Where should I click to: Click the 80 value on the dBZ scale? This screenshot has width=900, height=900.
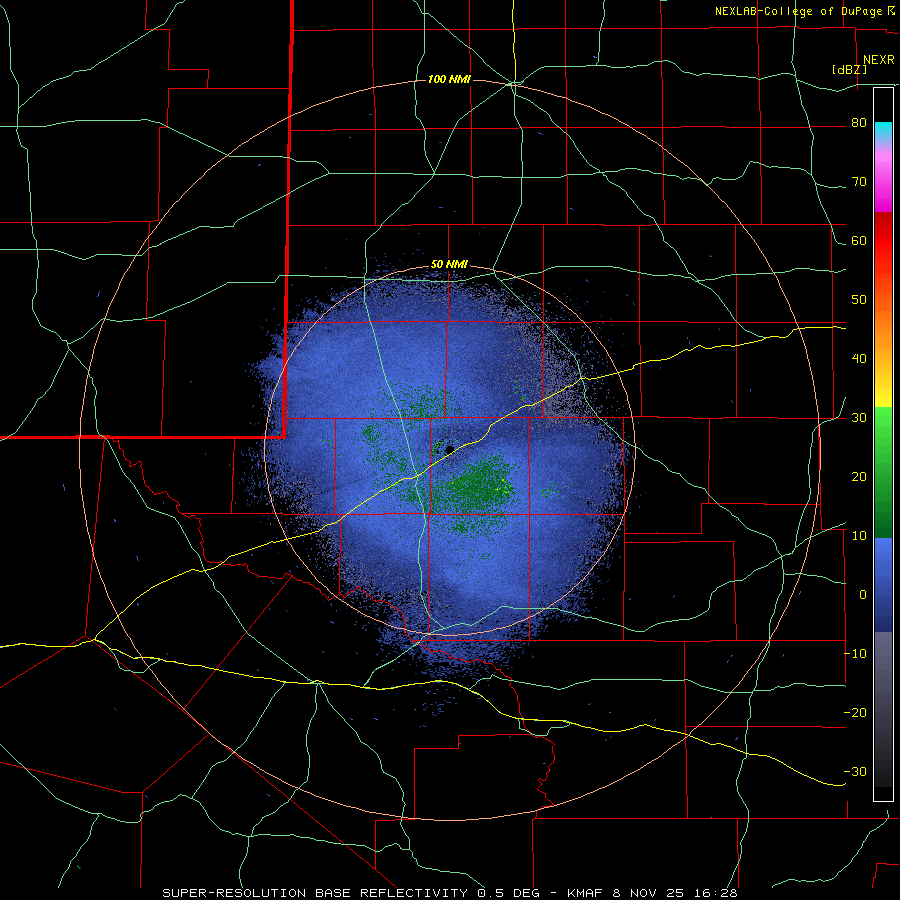point(859,123)
